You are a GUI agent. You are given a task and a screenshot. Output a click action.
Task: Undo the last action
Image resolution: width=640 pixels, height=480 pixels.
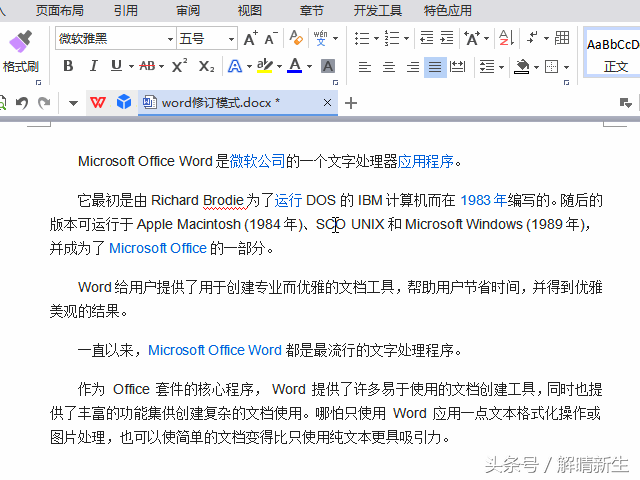pos(22,103)
